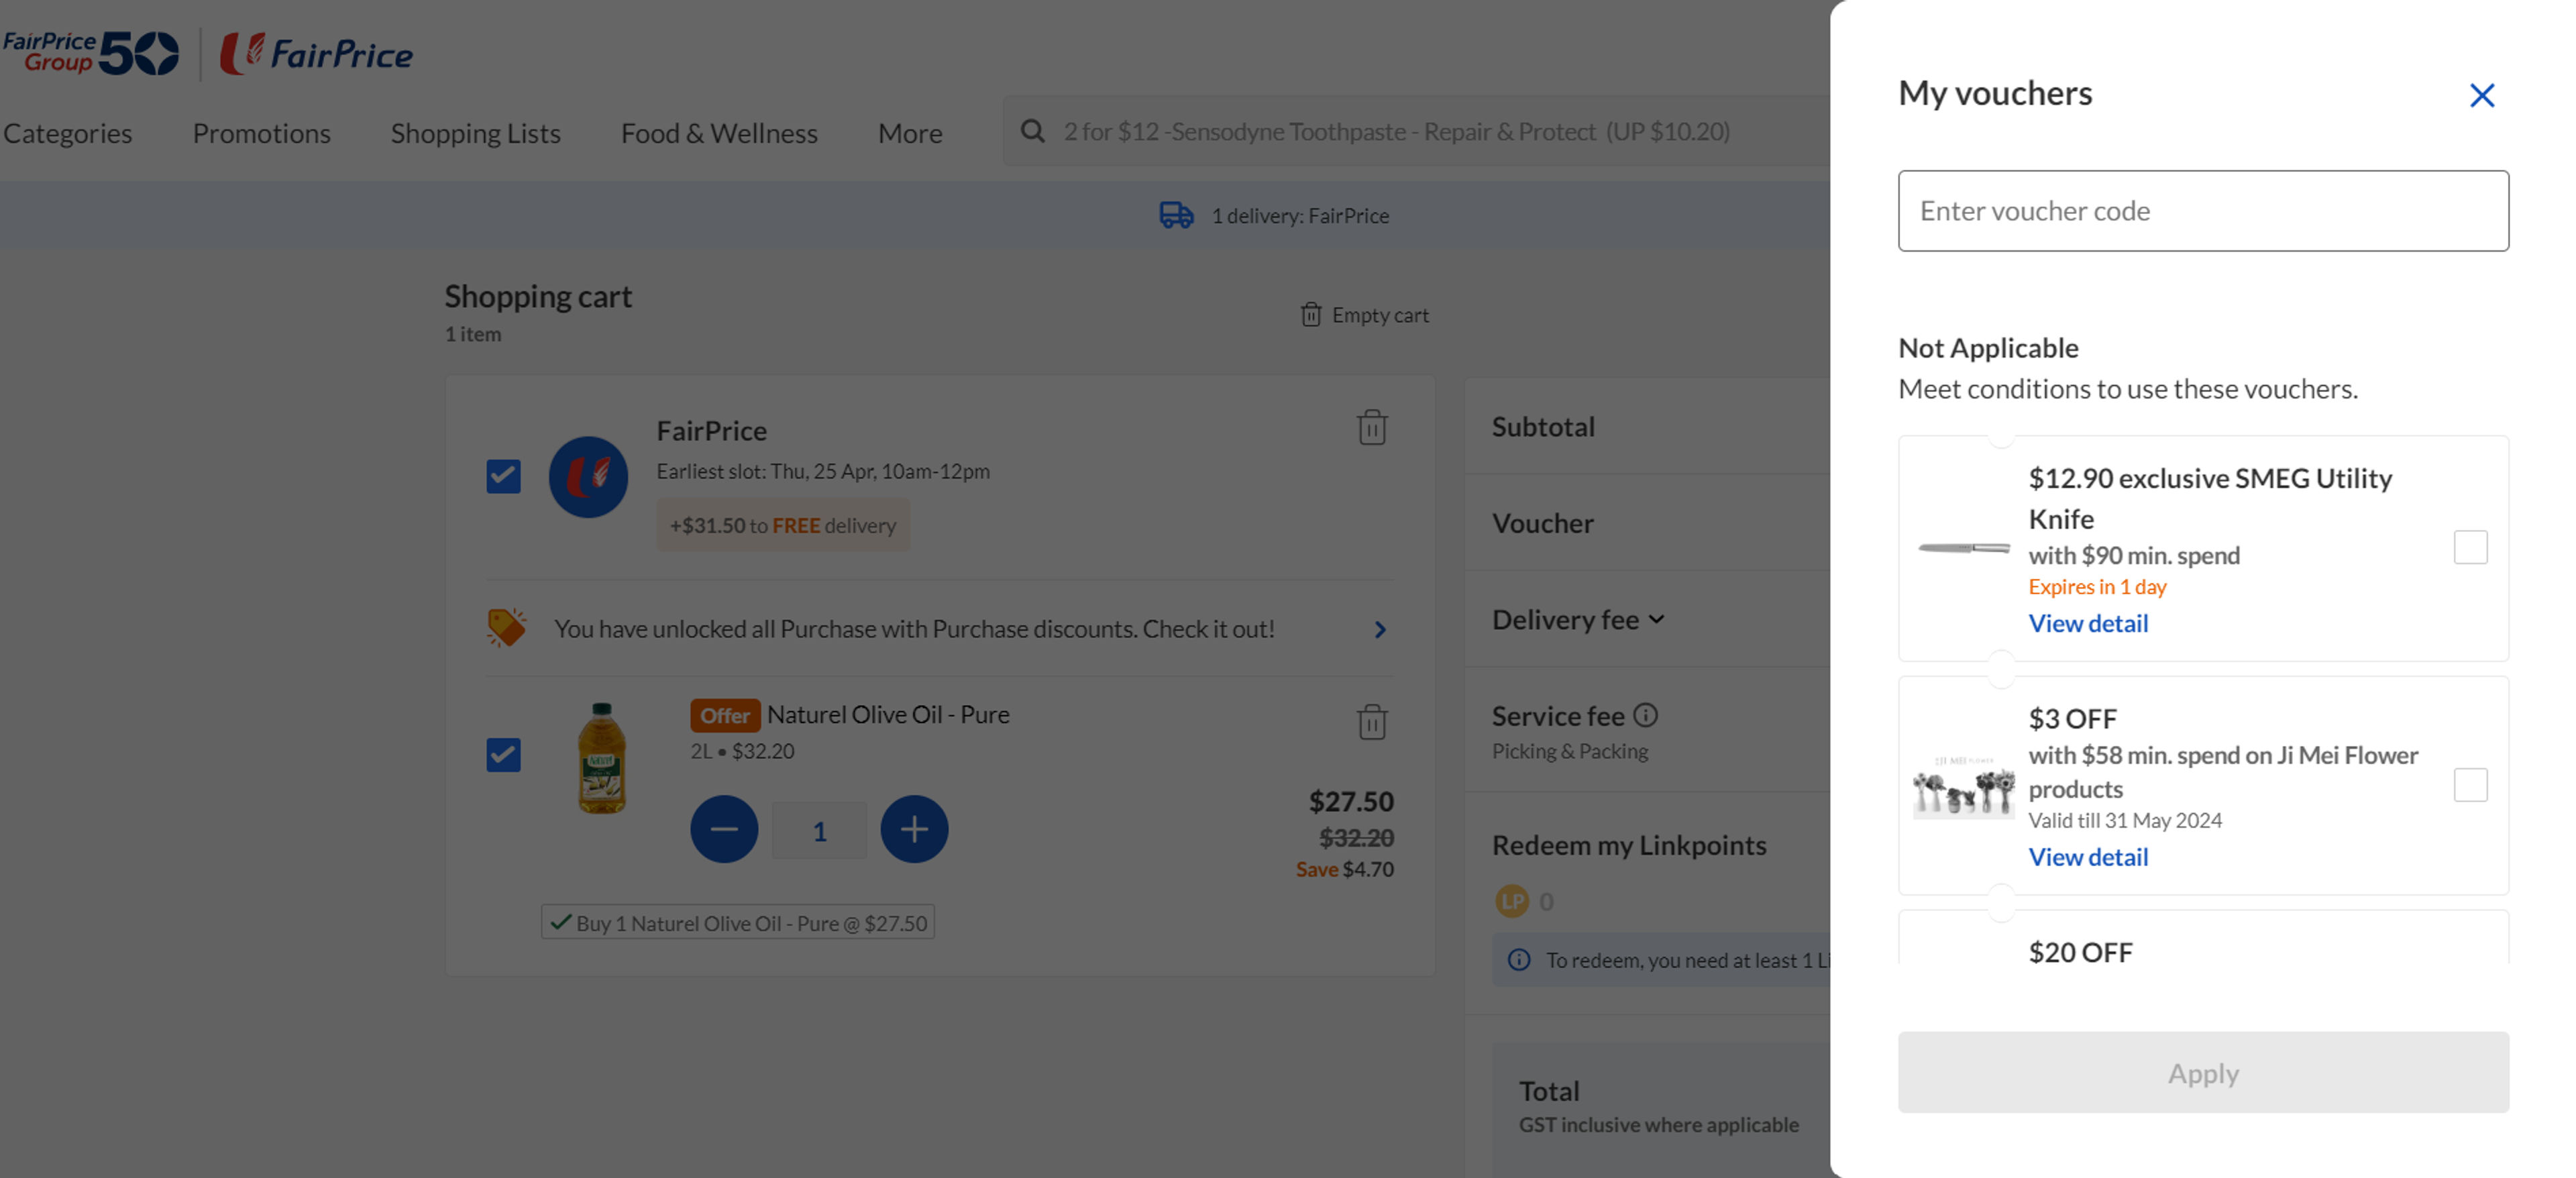The image size is (2576, 1178).
Task: Click the FairPrice store round logo
Action: 588,477
